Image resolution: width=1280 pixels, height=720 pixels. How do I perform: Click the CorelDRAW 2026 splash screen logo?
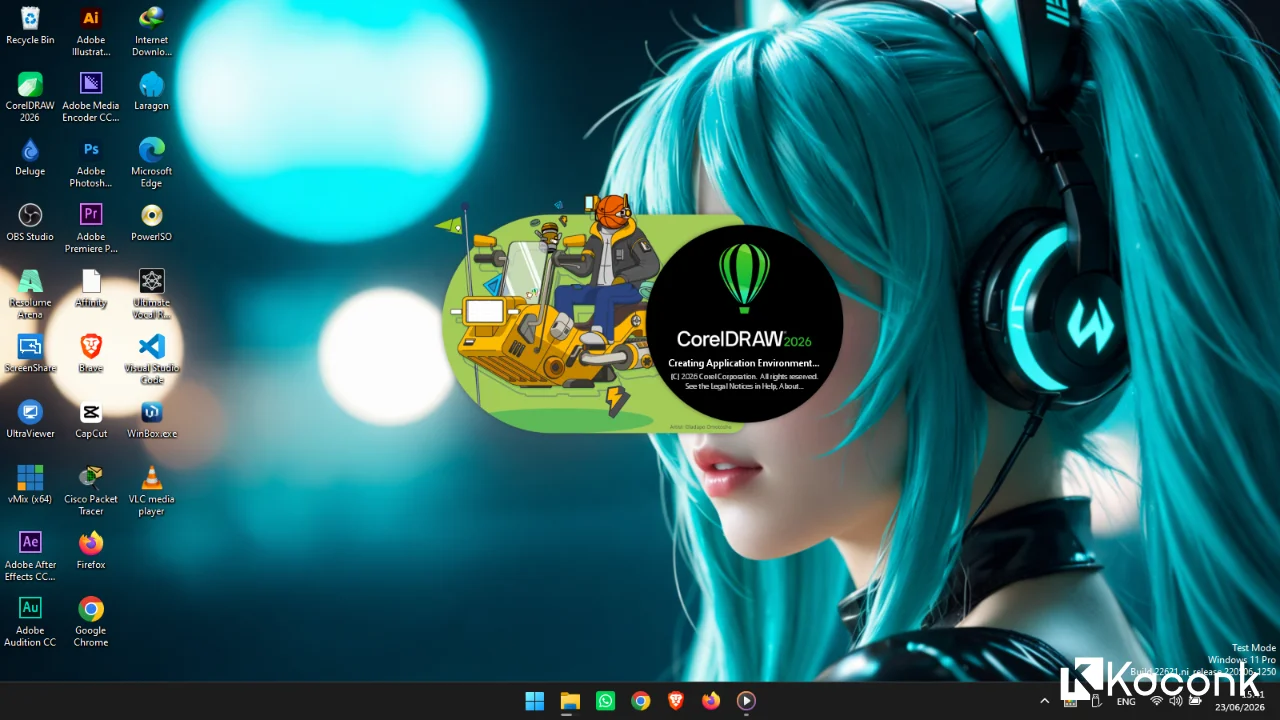click(744, 279)
